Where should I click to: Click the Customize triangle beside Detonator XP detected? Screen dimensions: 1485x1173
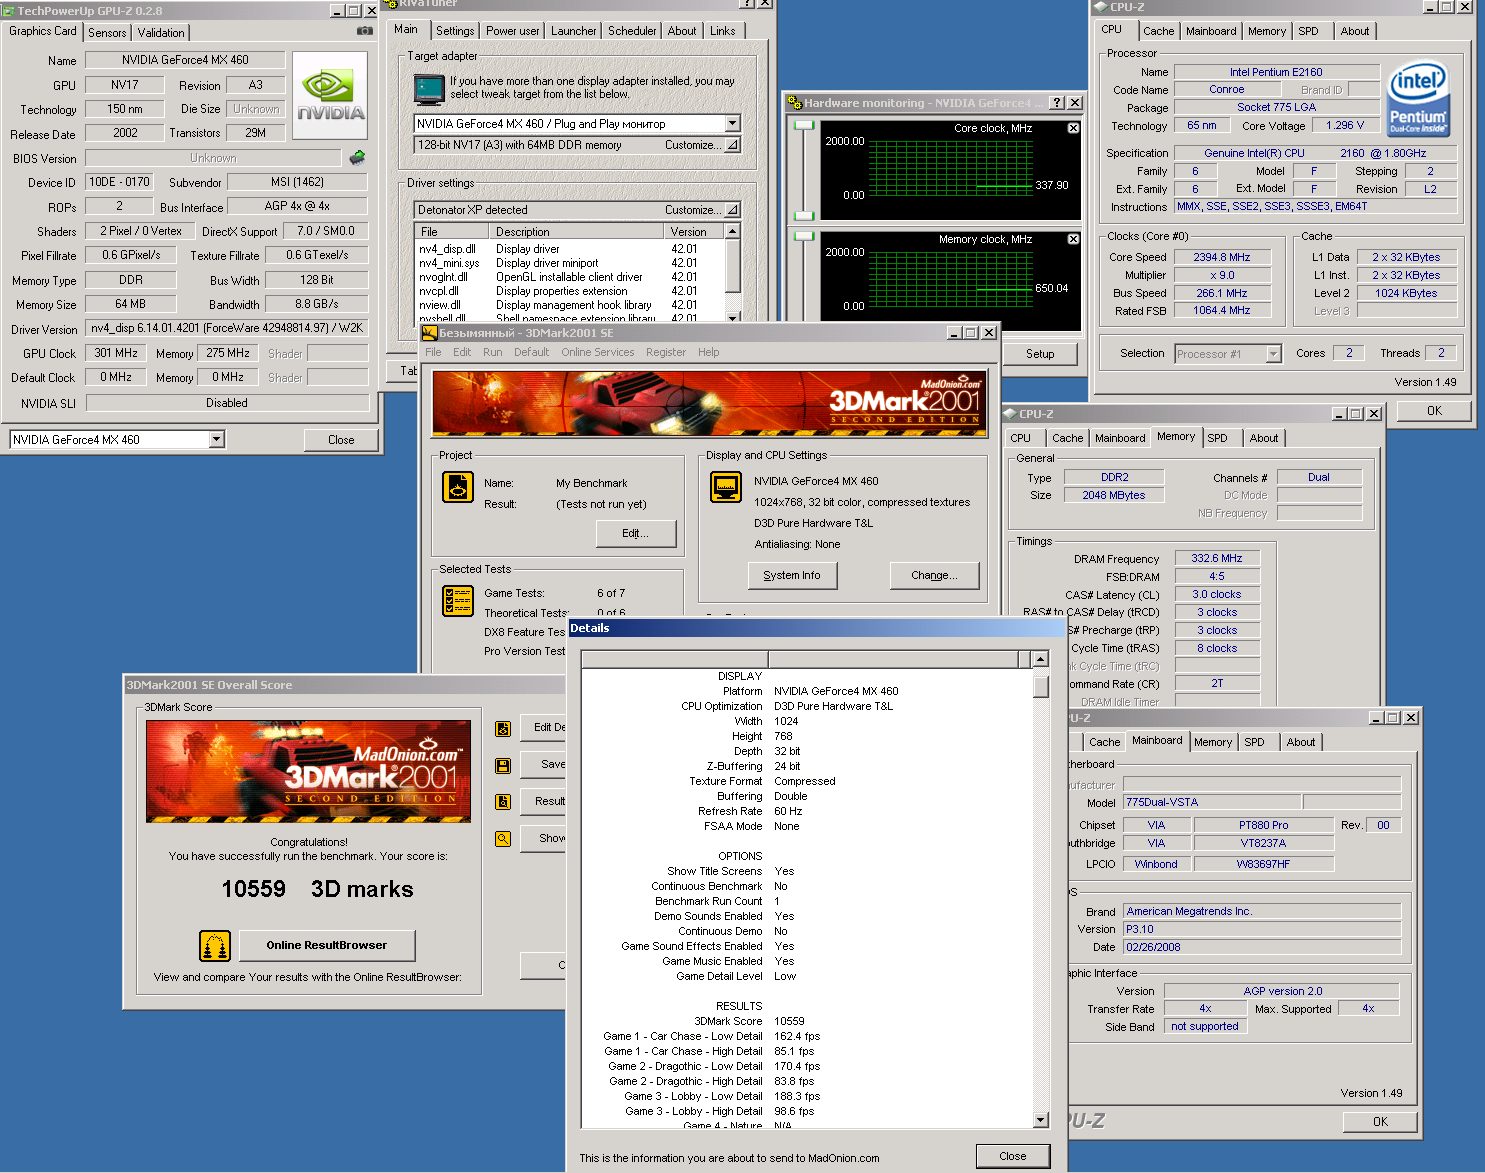732,210
